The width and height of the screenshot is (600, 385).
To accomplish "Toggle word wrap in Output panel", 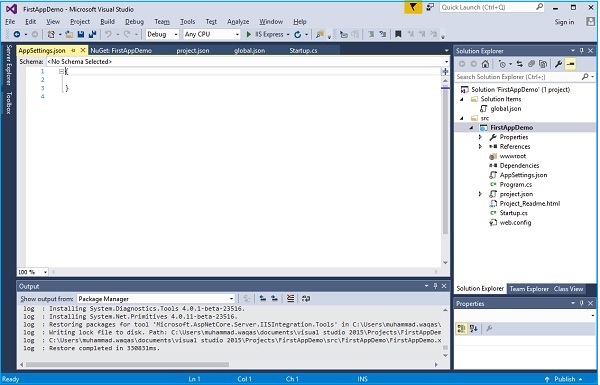I will coord(306,299).
